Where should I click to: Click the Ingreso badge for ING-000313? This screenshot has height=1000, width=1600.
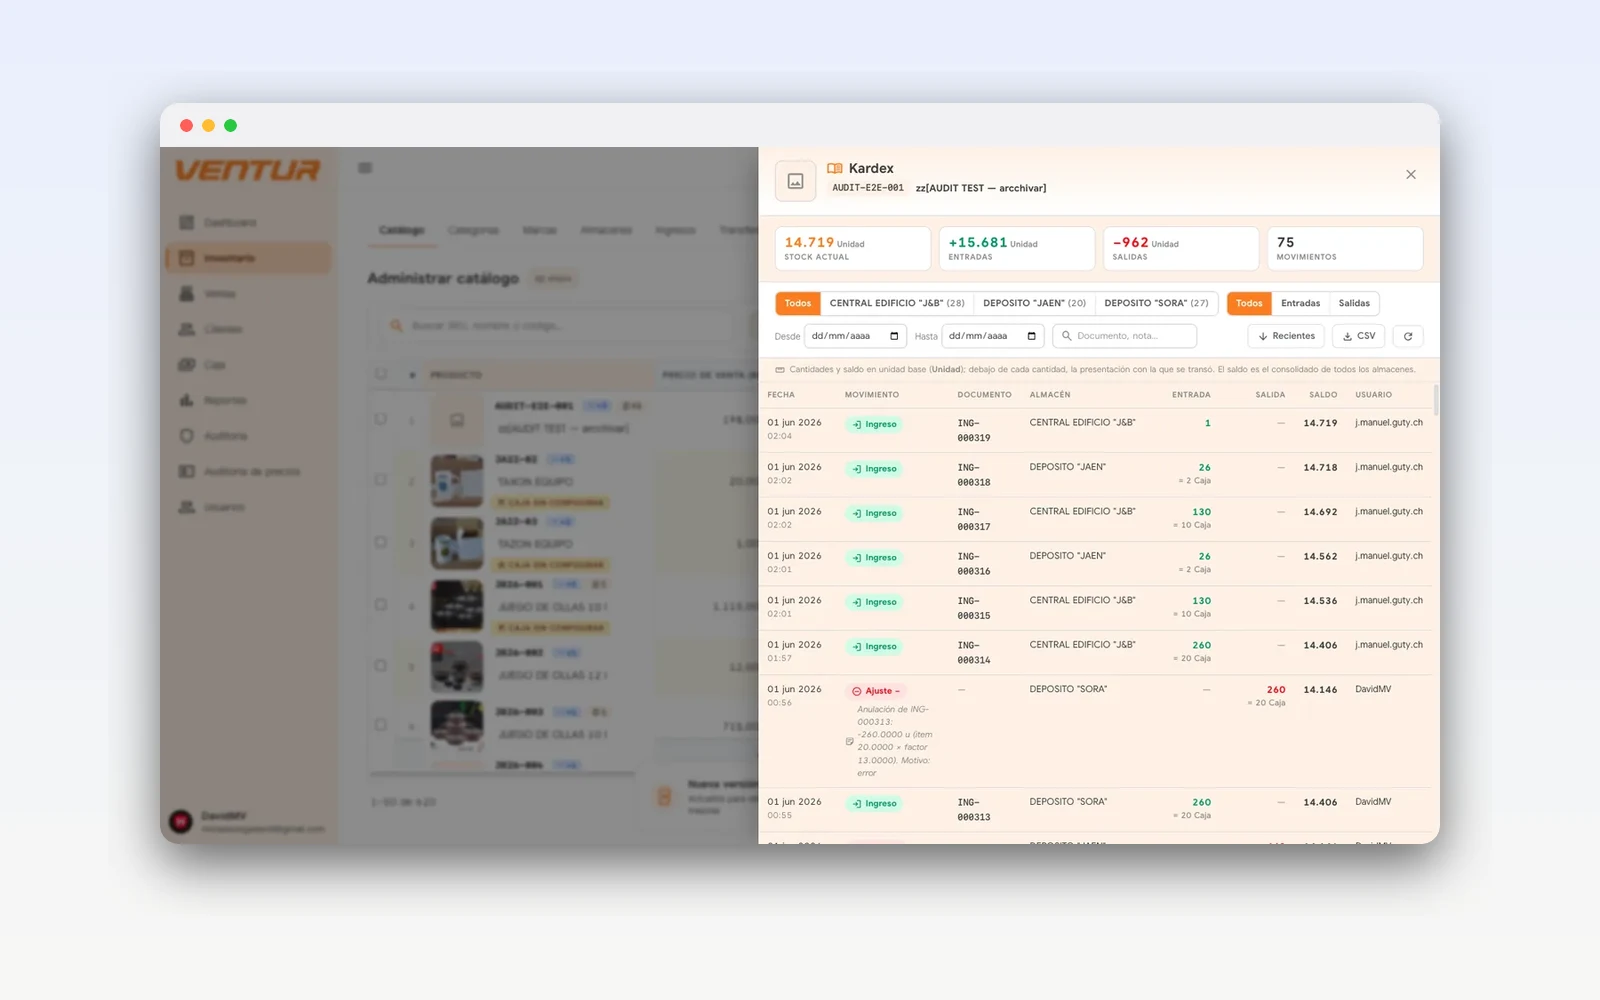[874, 804]
